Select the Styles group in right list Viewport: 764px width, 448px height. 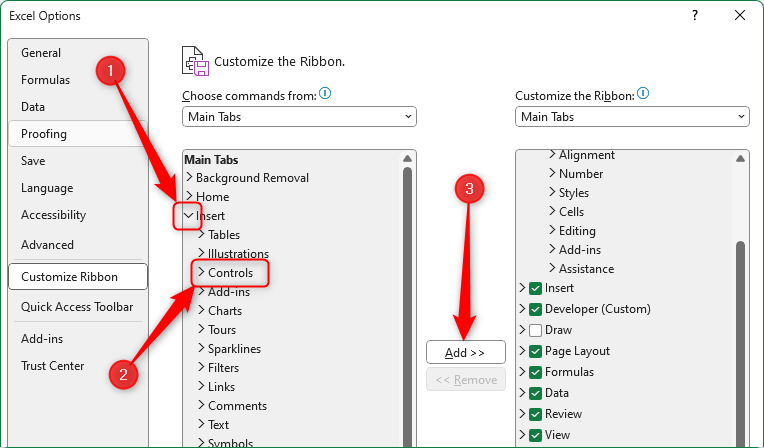(573, 193)
